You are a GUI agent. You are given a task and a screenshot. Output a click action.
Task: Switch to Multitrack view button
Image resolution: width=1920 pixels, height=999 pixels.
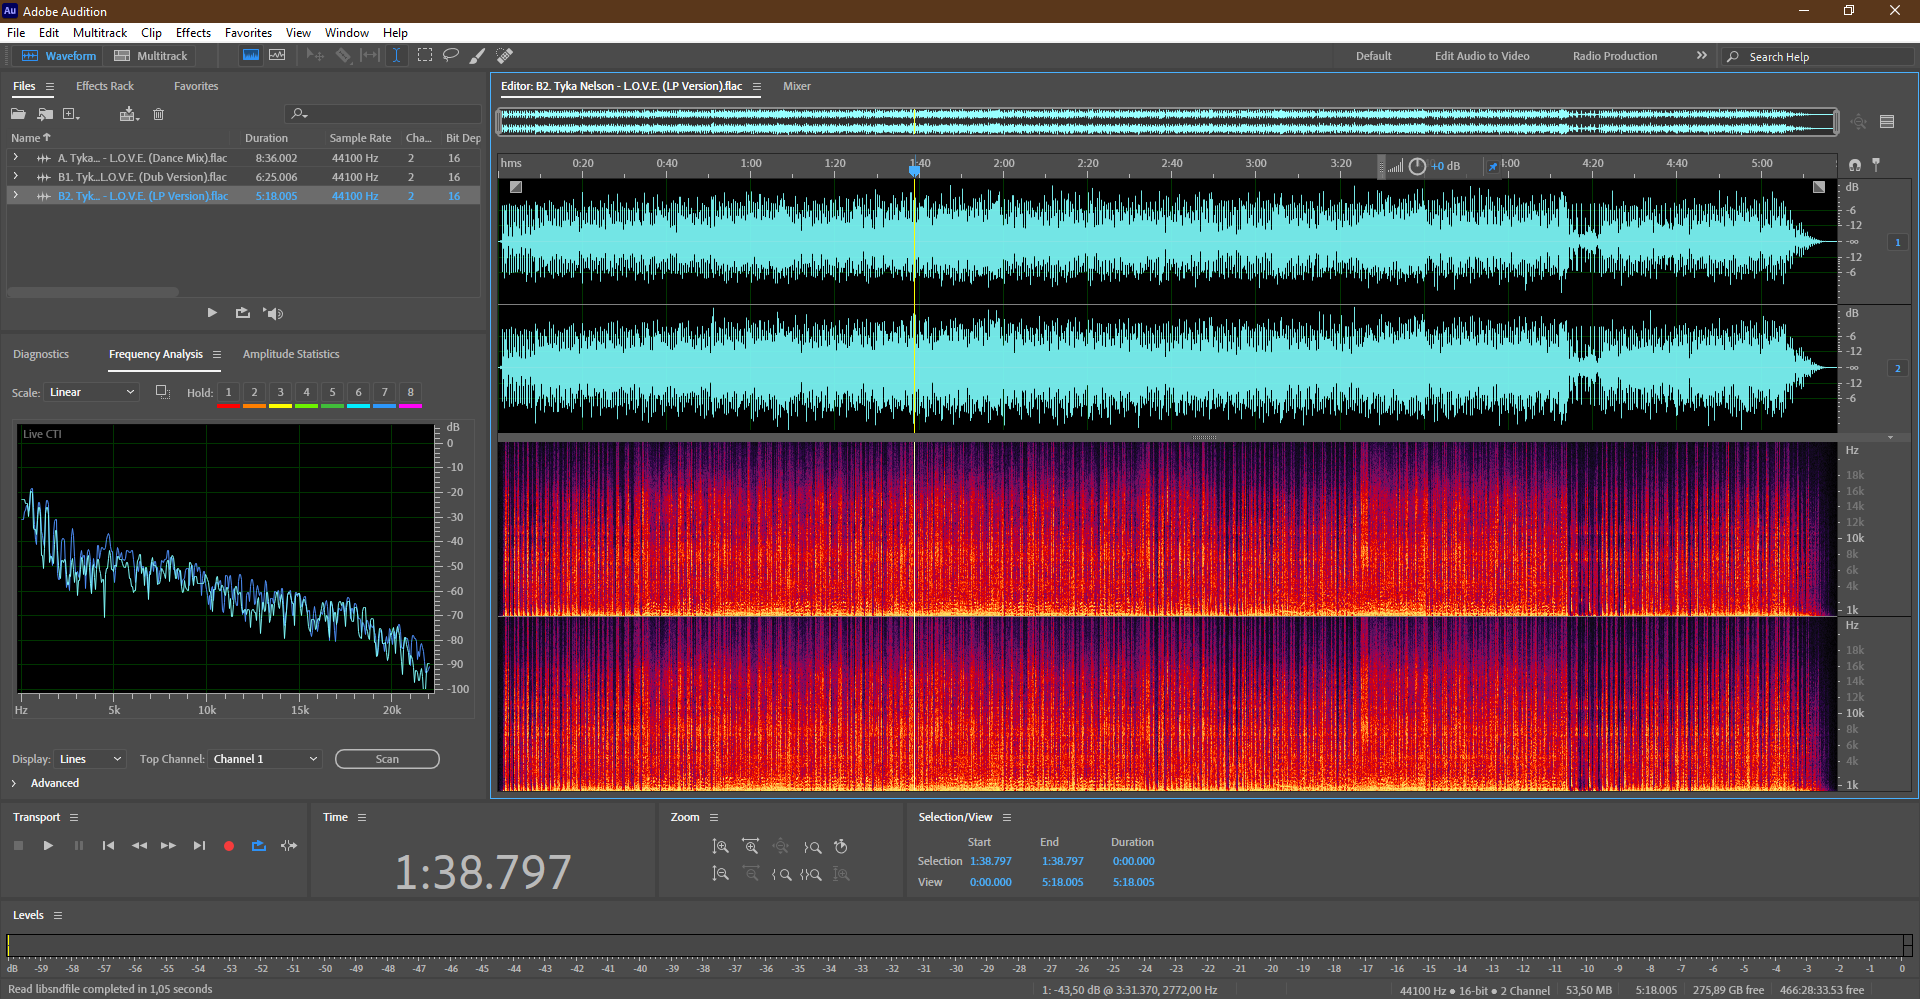[151, 56]
